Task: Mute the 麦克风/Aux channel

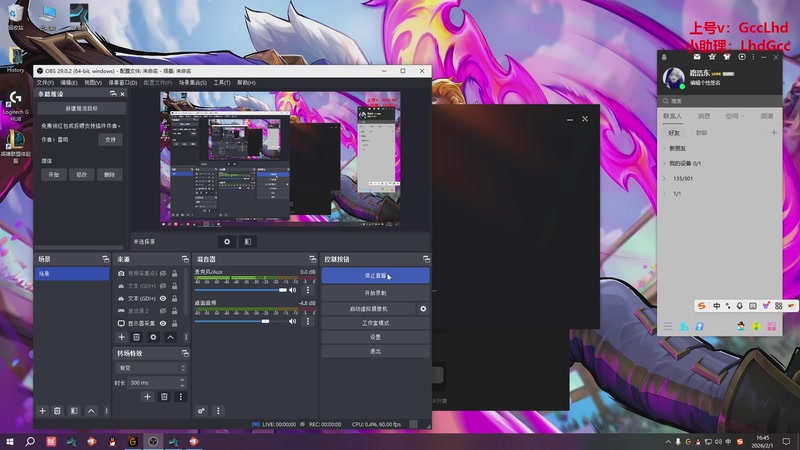Action: coord(292,290)
